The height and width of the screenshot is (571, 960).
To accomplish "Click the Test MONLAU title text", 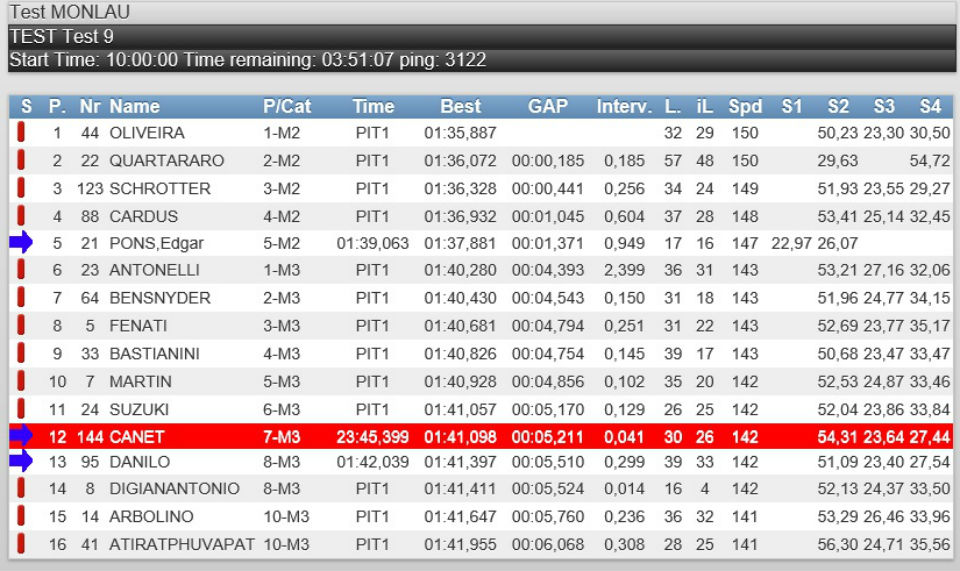I will pos(70,12).
